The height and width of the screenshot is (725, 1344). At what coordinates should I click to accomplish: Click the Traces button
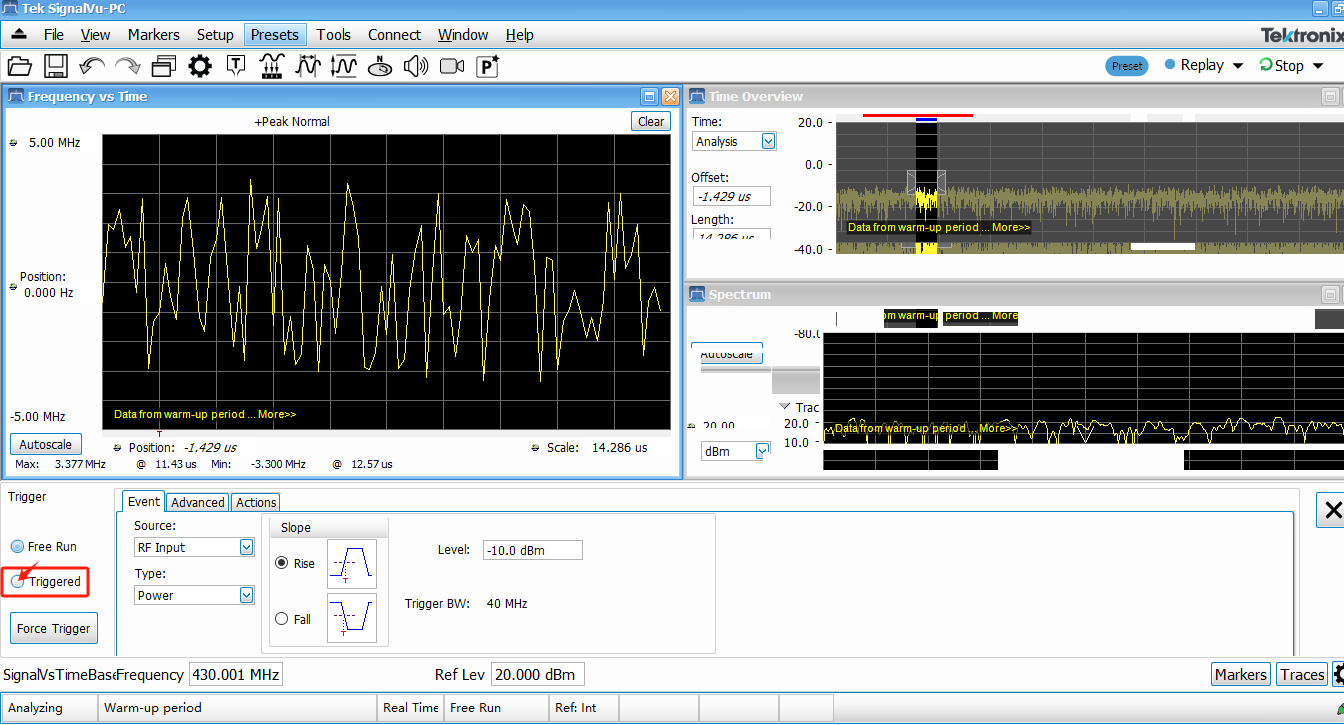click(x=1302, y=674)
